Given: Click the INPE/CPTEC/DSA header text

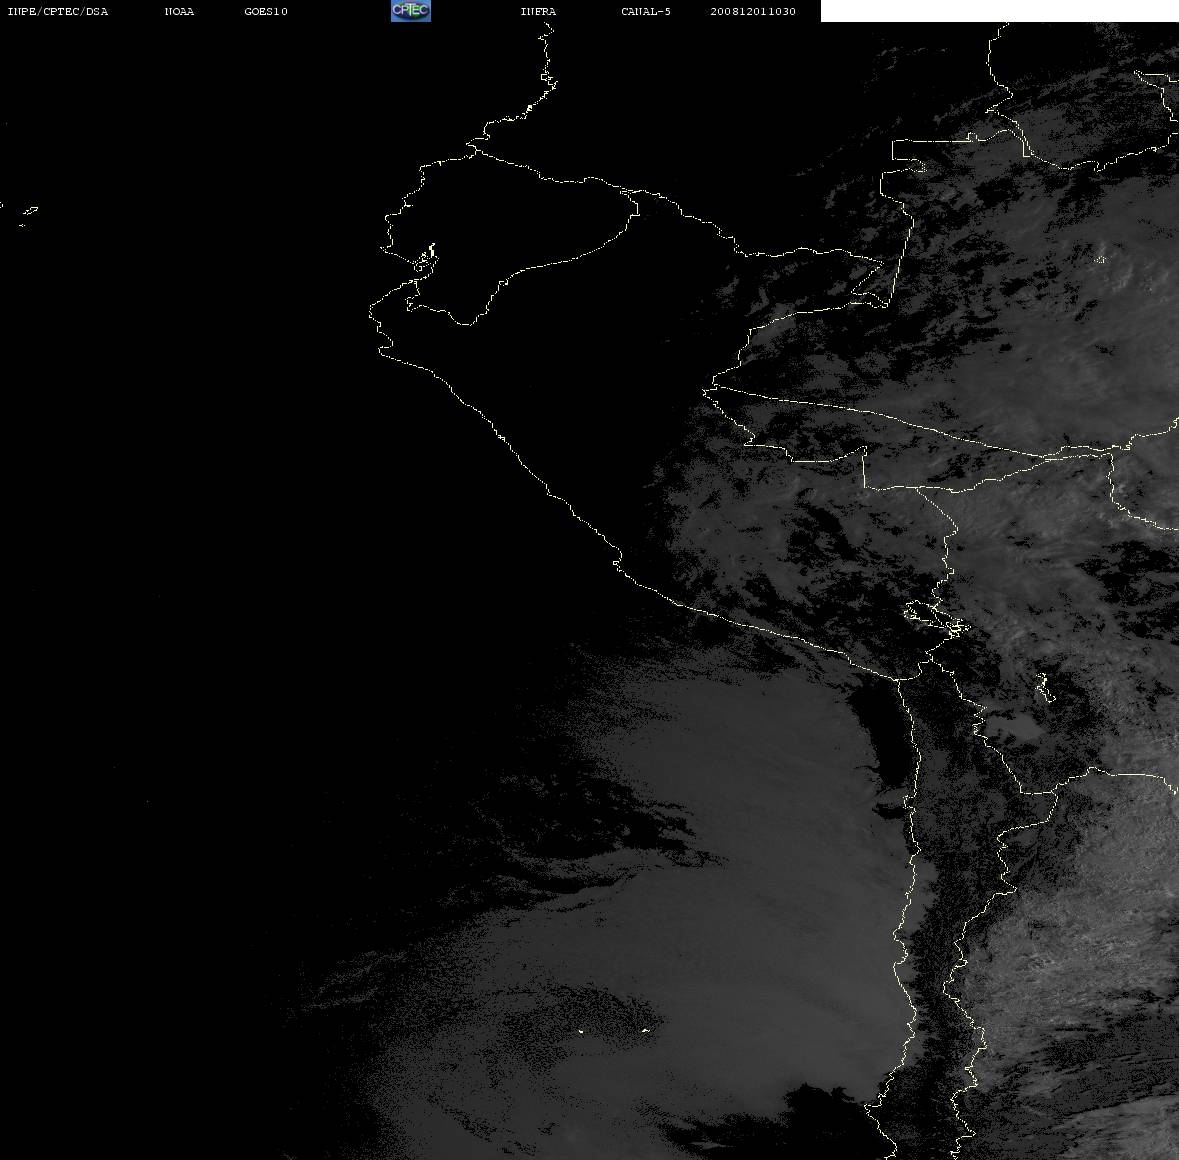Looking at the screenshot, I should [58, 11].
